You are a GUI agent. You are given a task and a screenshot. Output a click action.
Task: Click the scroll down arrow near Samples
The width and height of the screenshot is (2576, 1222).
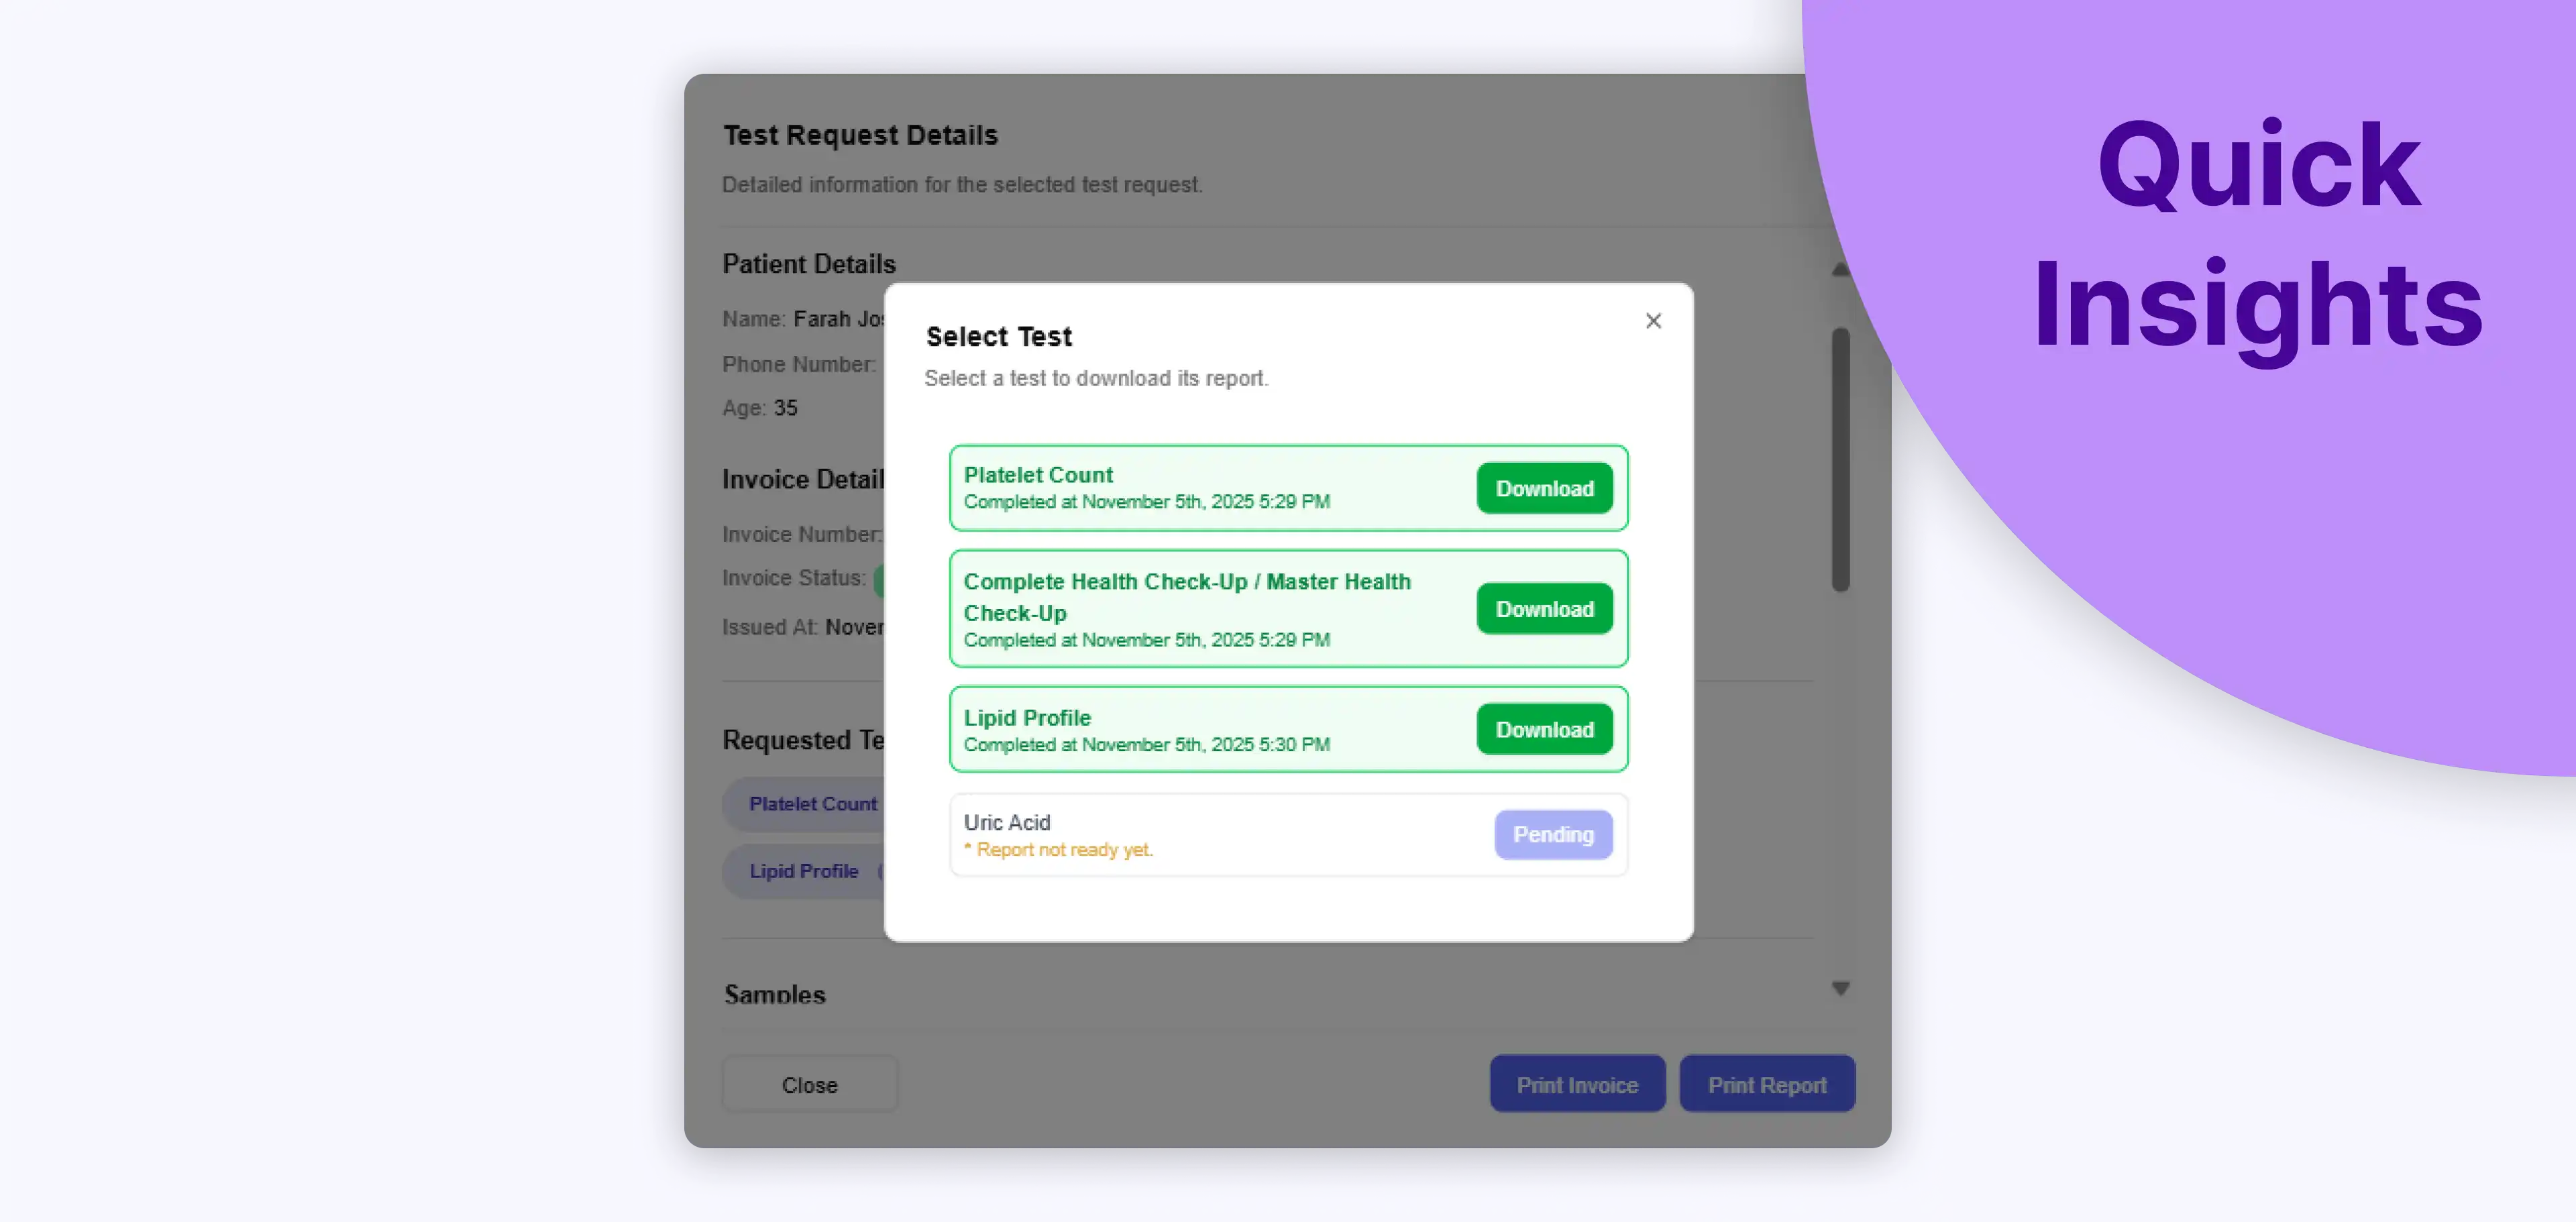1840,989
